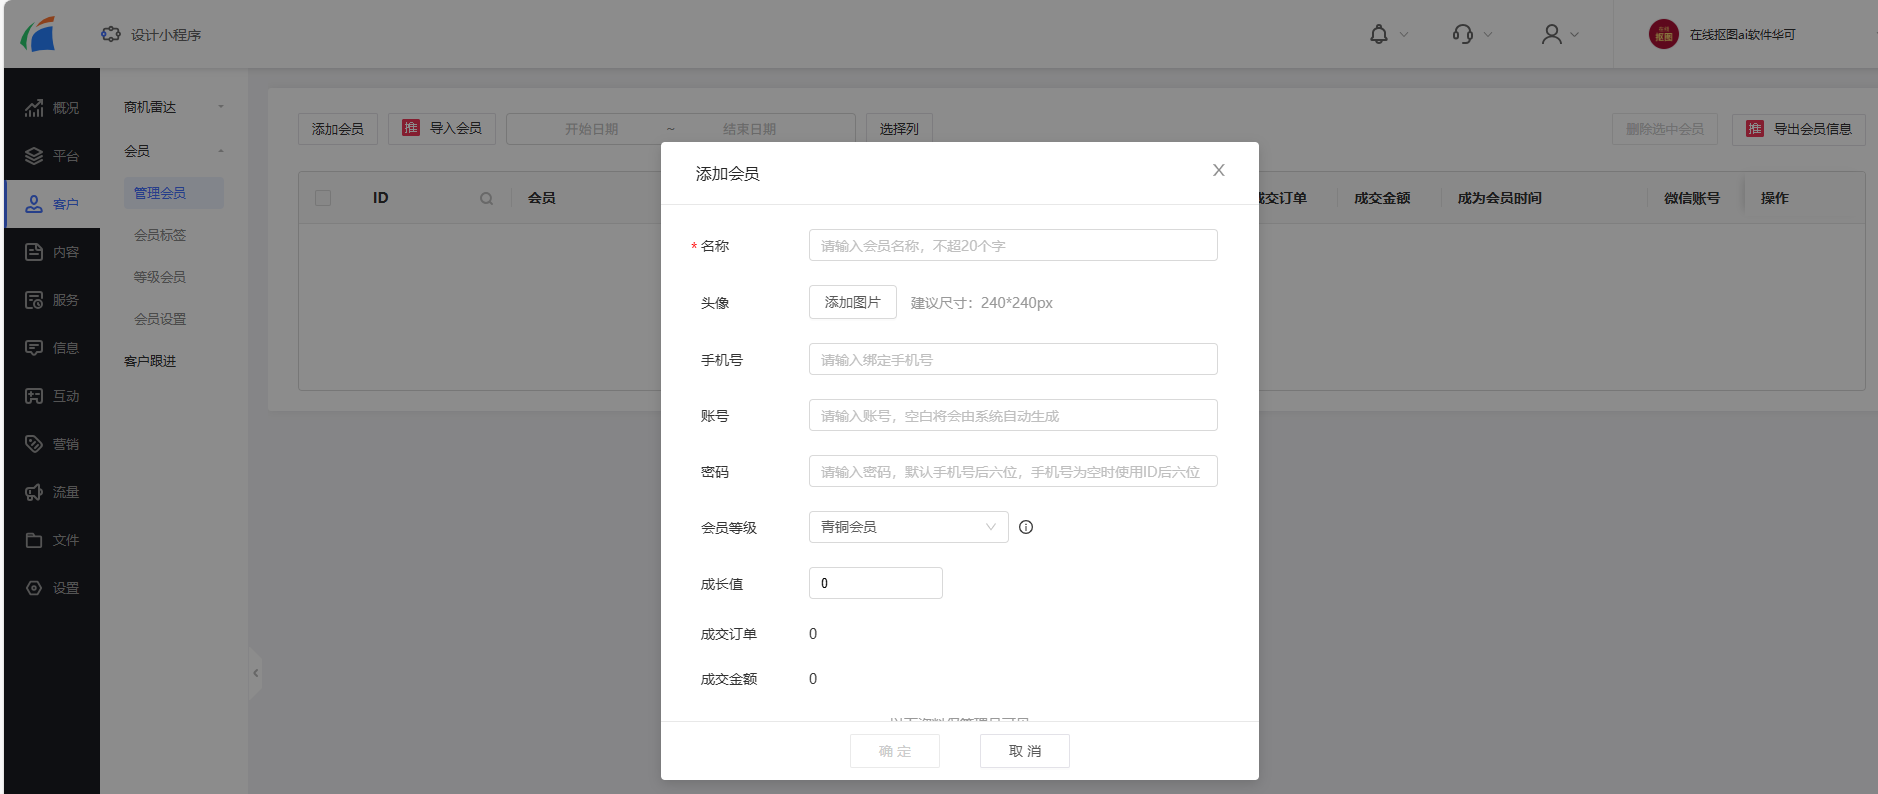The height and width of the screenshot is (794, 1878).
Task: Select 等级会员 in the side menu
Action: point(160,277)
